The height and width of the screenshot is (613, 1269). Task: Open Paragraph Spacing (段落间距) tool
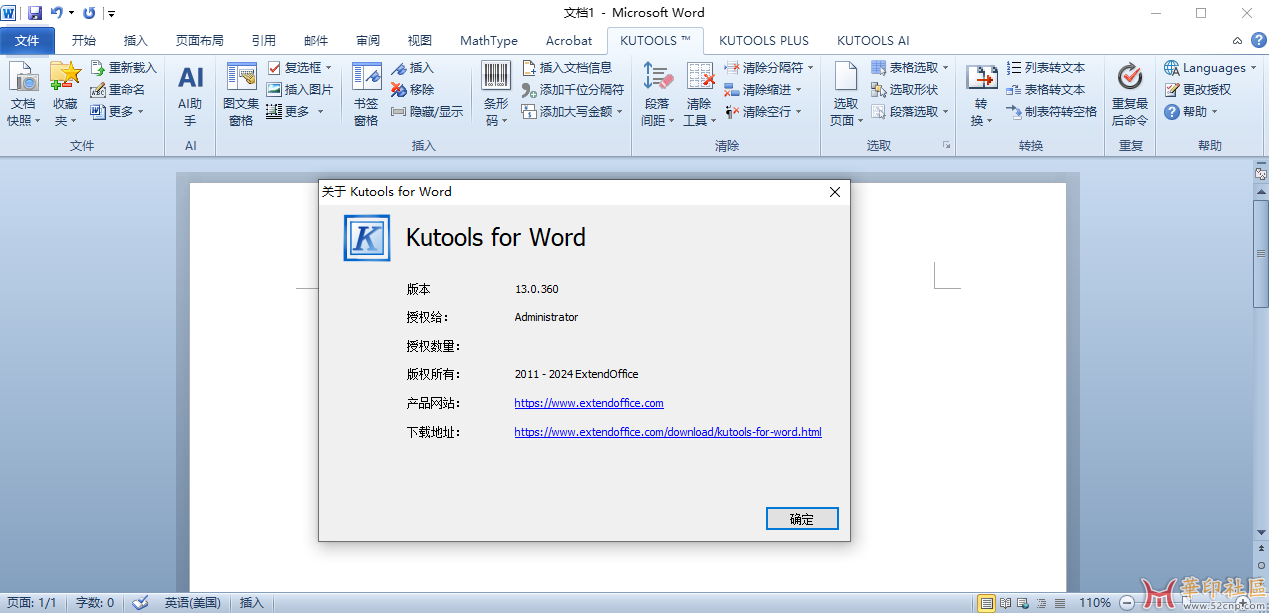coord(657,94)
